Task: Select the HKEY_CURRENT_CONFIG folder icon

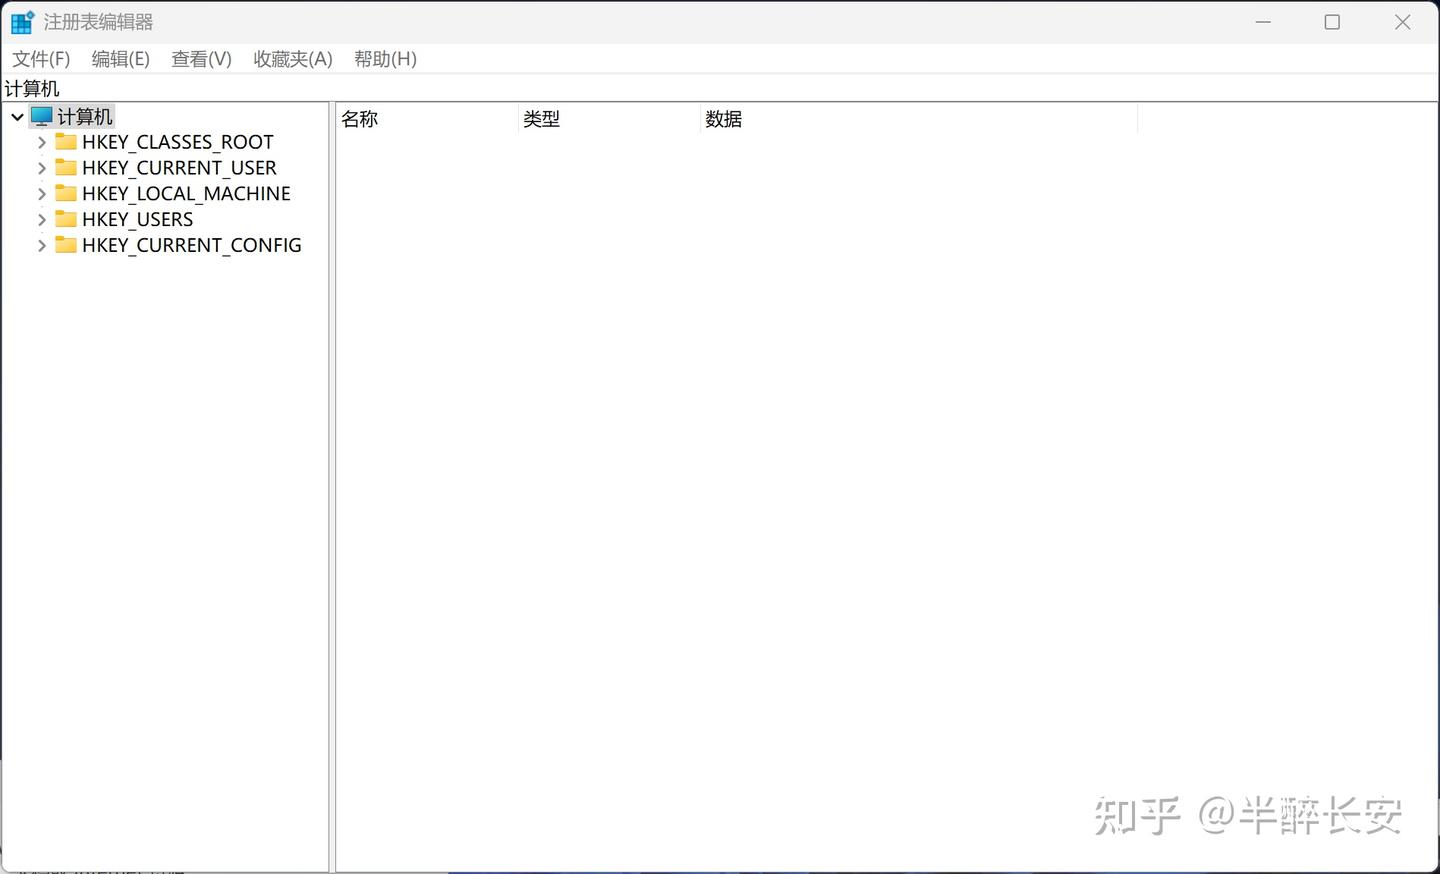Action: pyautogui.click(x=66, y=245)
